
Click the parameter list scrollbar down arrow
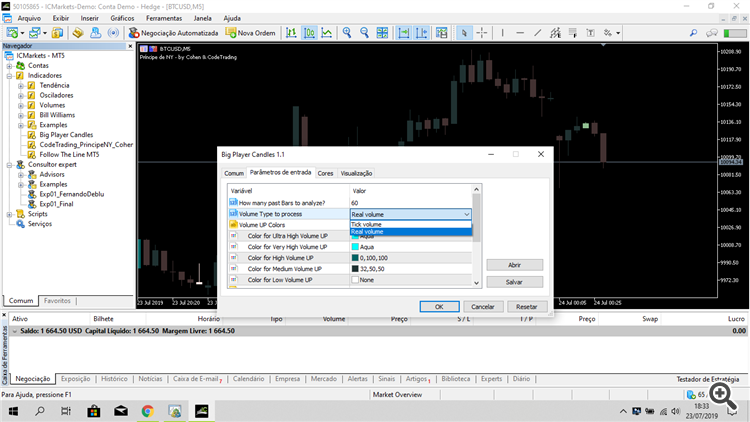476,283
